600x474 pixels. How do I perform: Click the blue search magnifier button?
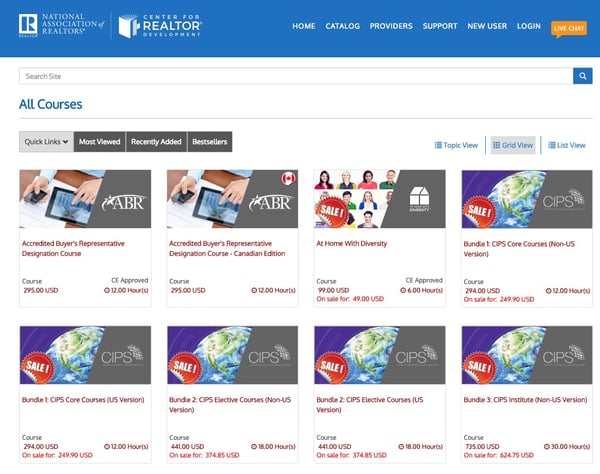point(582,76)
